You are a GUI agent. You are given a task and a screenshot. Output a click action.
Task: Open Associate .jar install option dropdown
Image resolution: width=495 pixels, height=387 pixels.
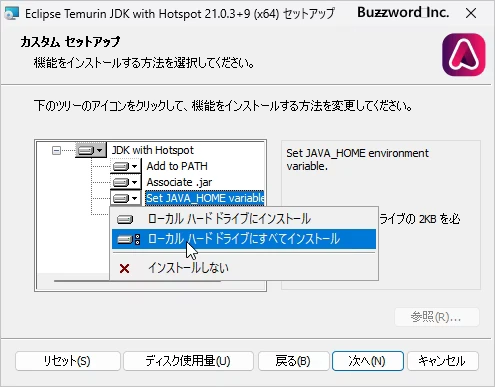126,182
